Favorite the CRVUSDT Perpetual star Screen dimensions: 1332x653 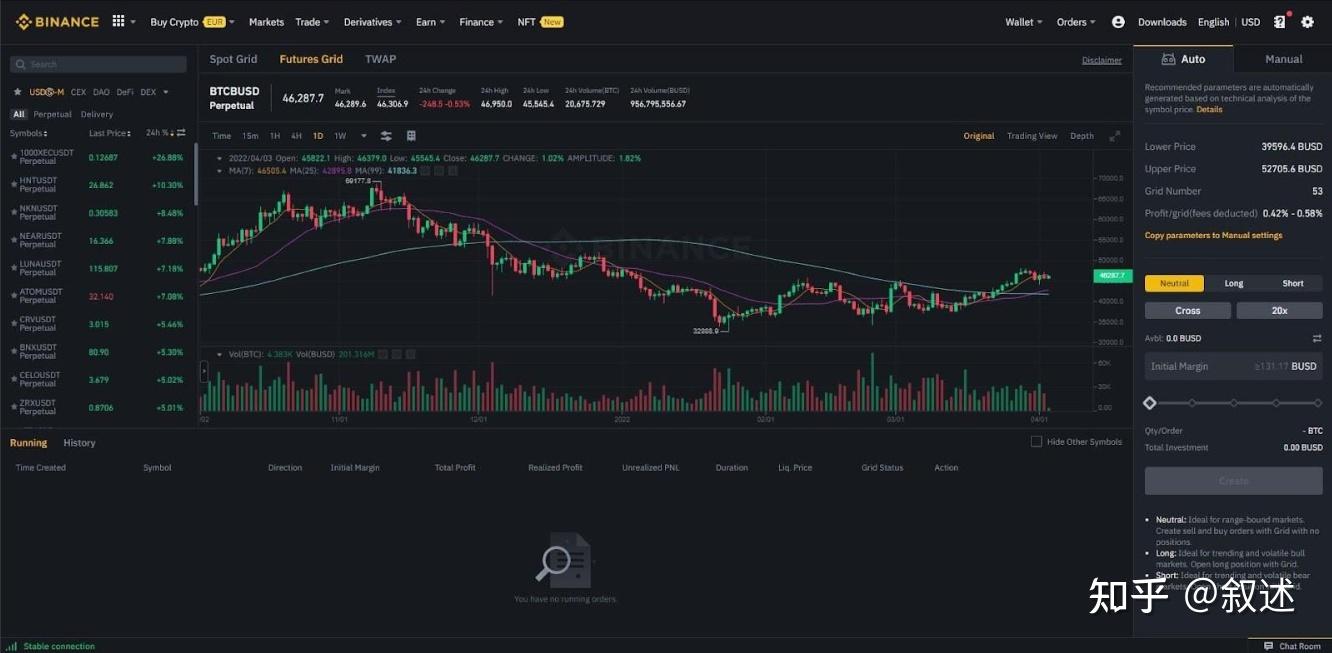coord(14,324)
